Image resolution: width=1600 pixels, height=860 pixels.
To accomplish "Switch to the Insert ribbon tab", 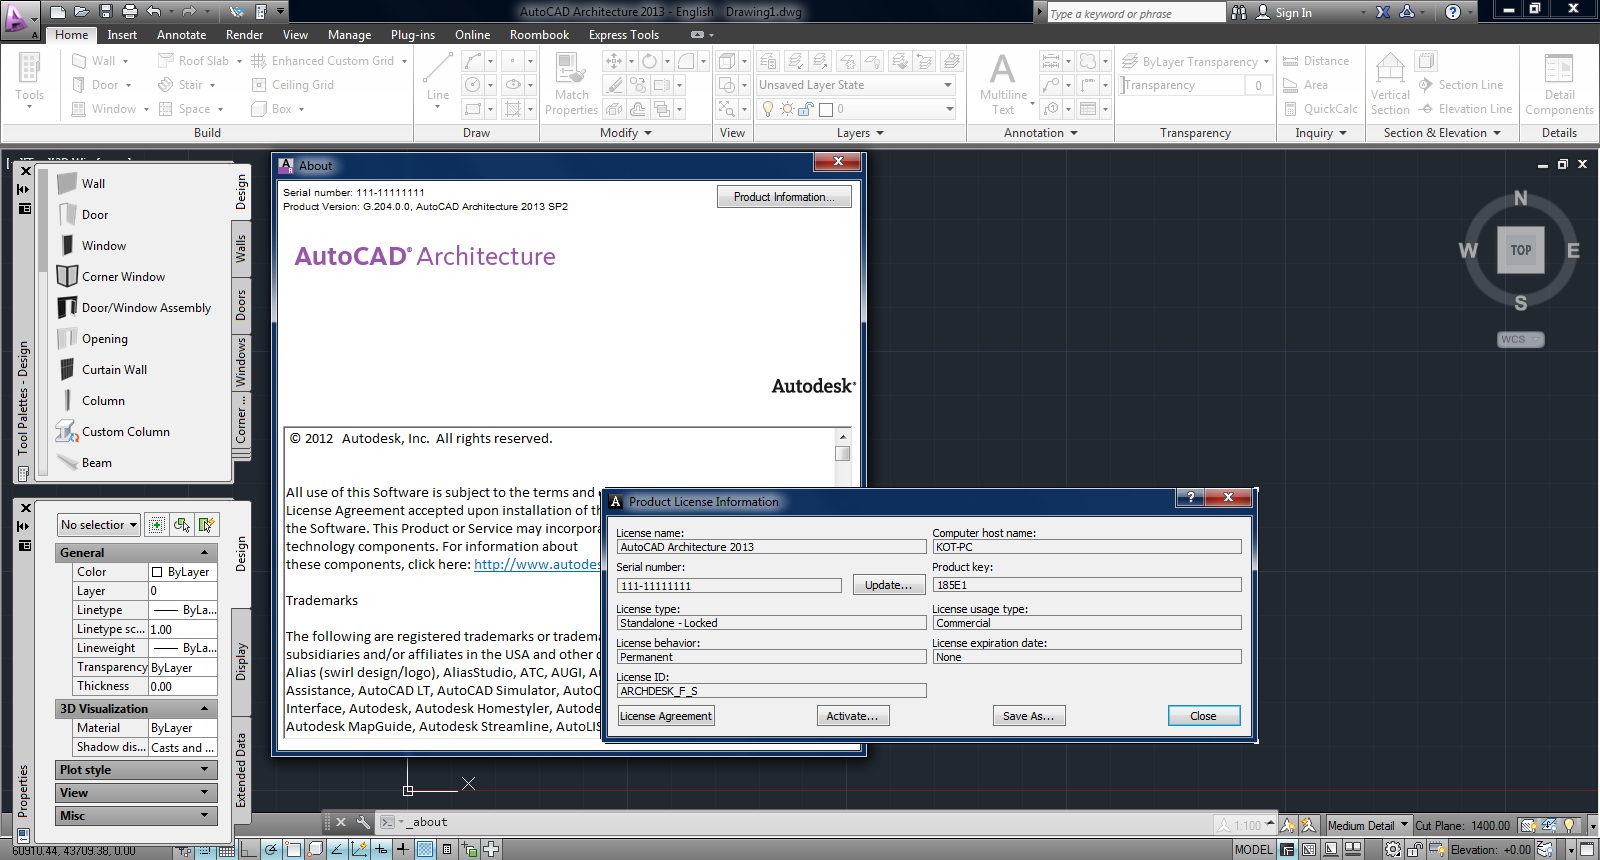I will tap(122, 35).
